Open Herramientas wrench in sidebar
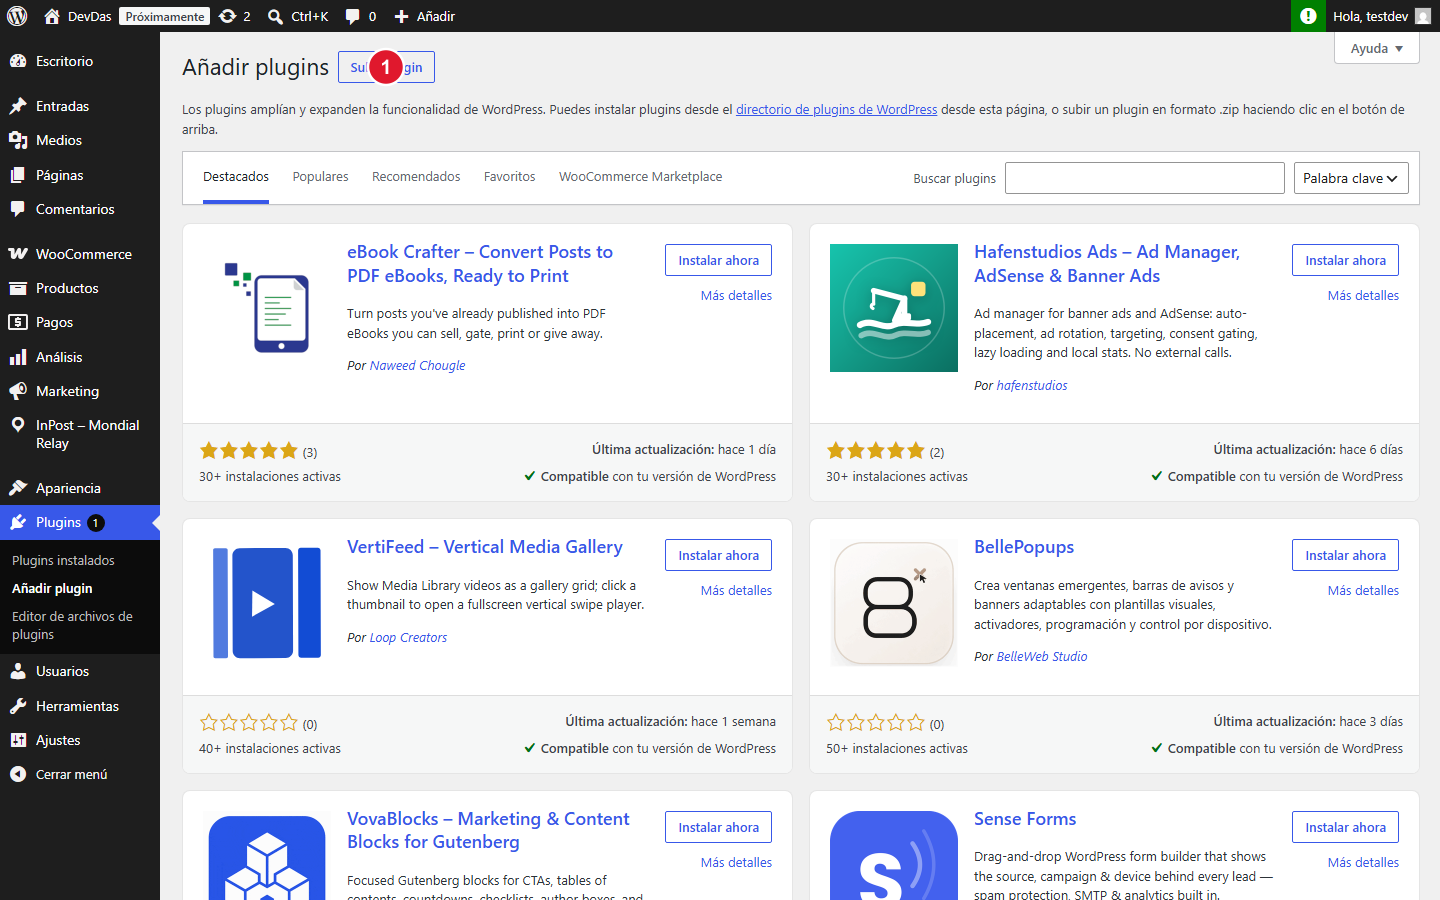1440x900 pixels. [x=18, y=706]
